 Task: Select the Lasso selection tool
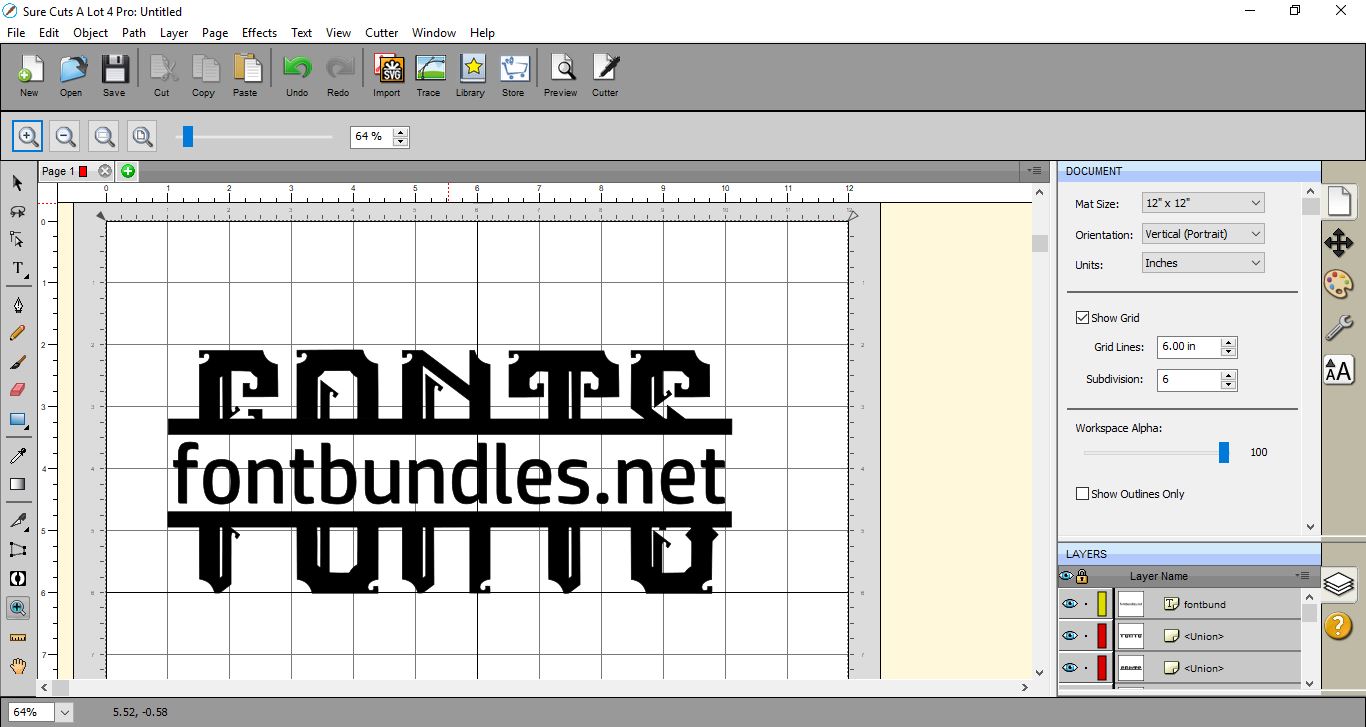click(17, 211)
